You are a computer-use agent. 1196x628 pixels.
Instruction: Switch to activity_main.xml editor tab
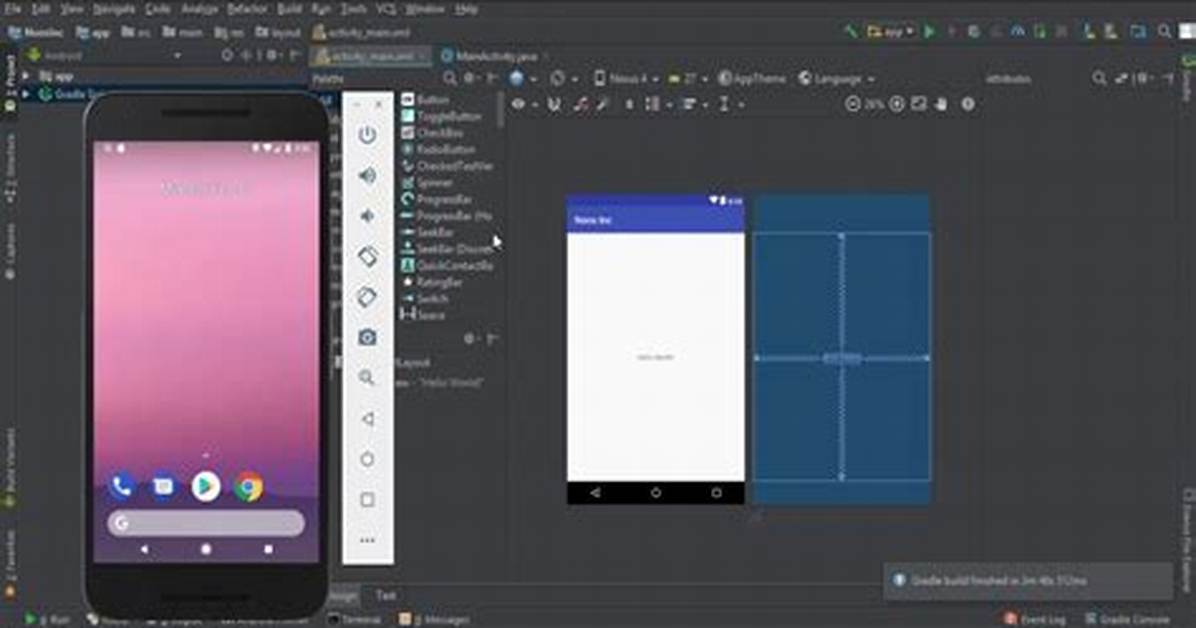tap(370, 56)
